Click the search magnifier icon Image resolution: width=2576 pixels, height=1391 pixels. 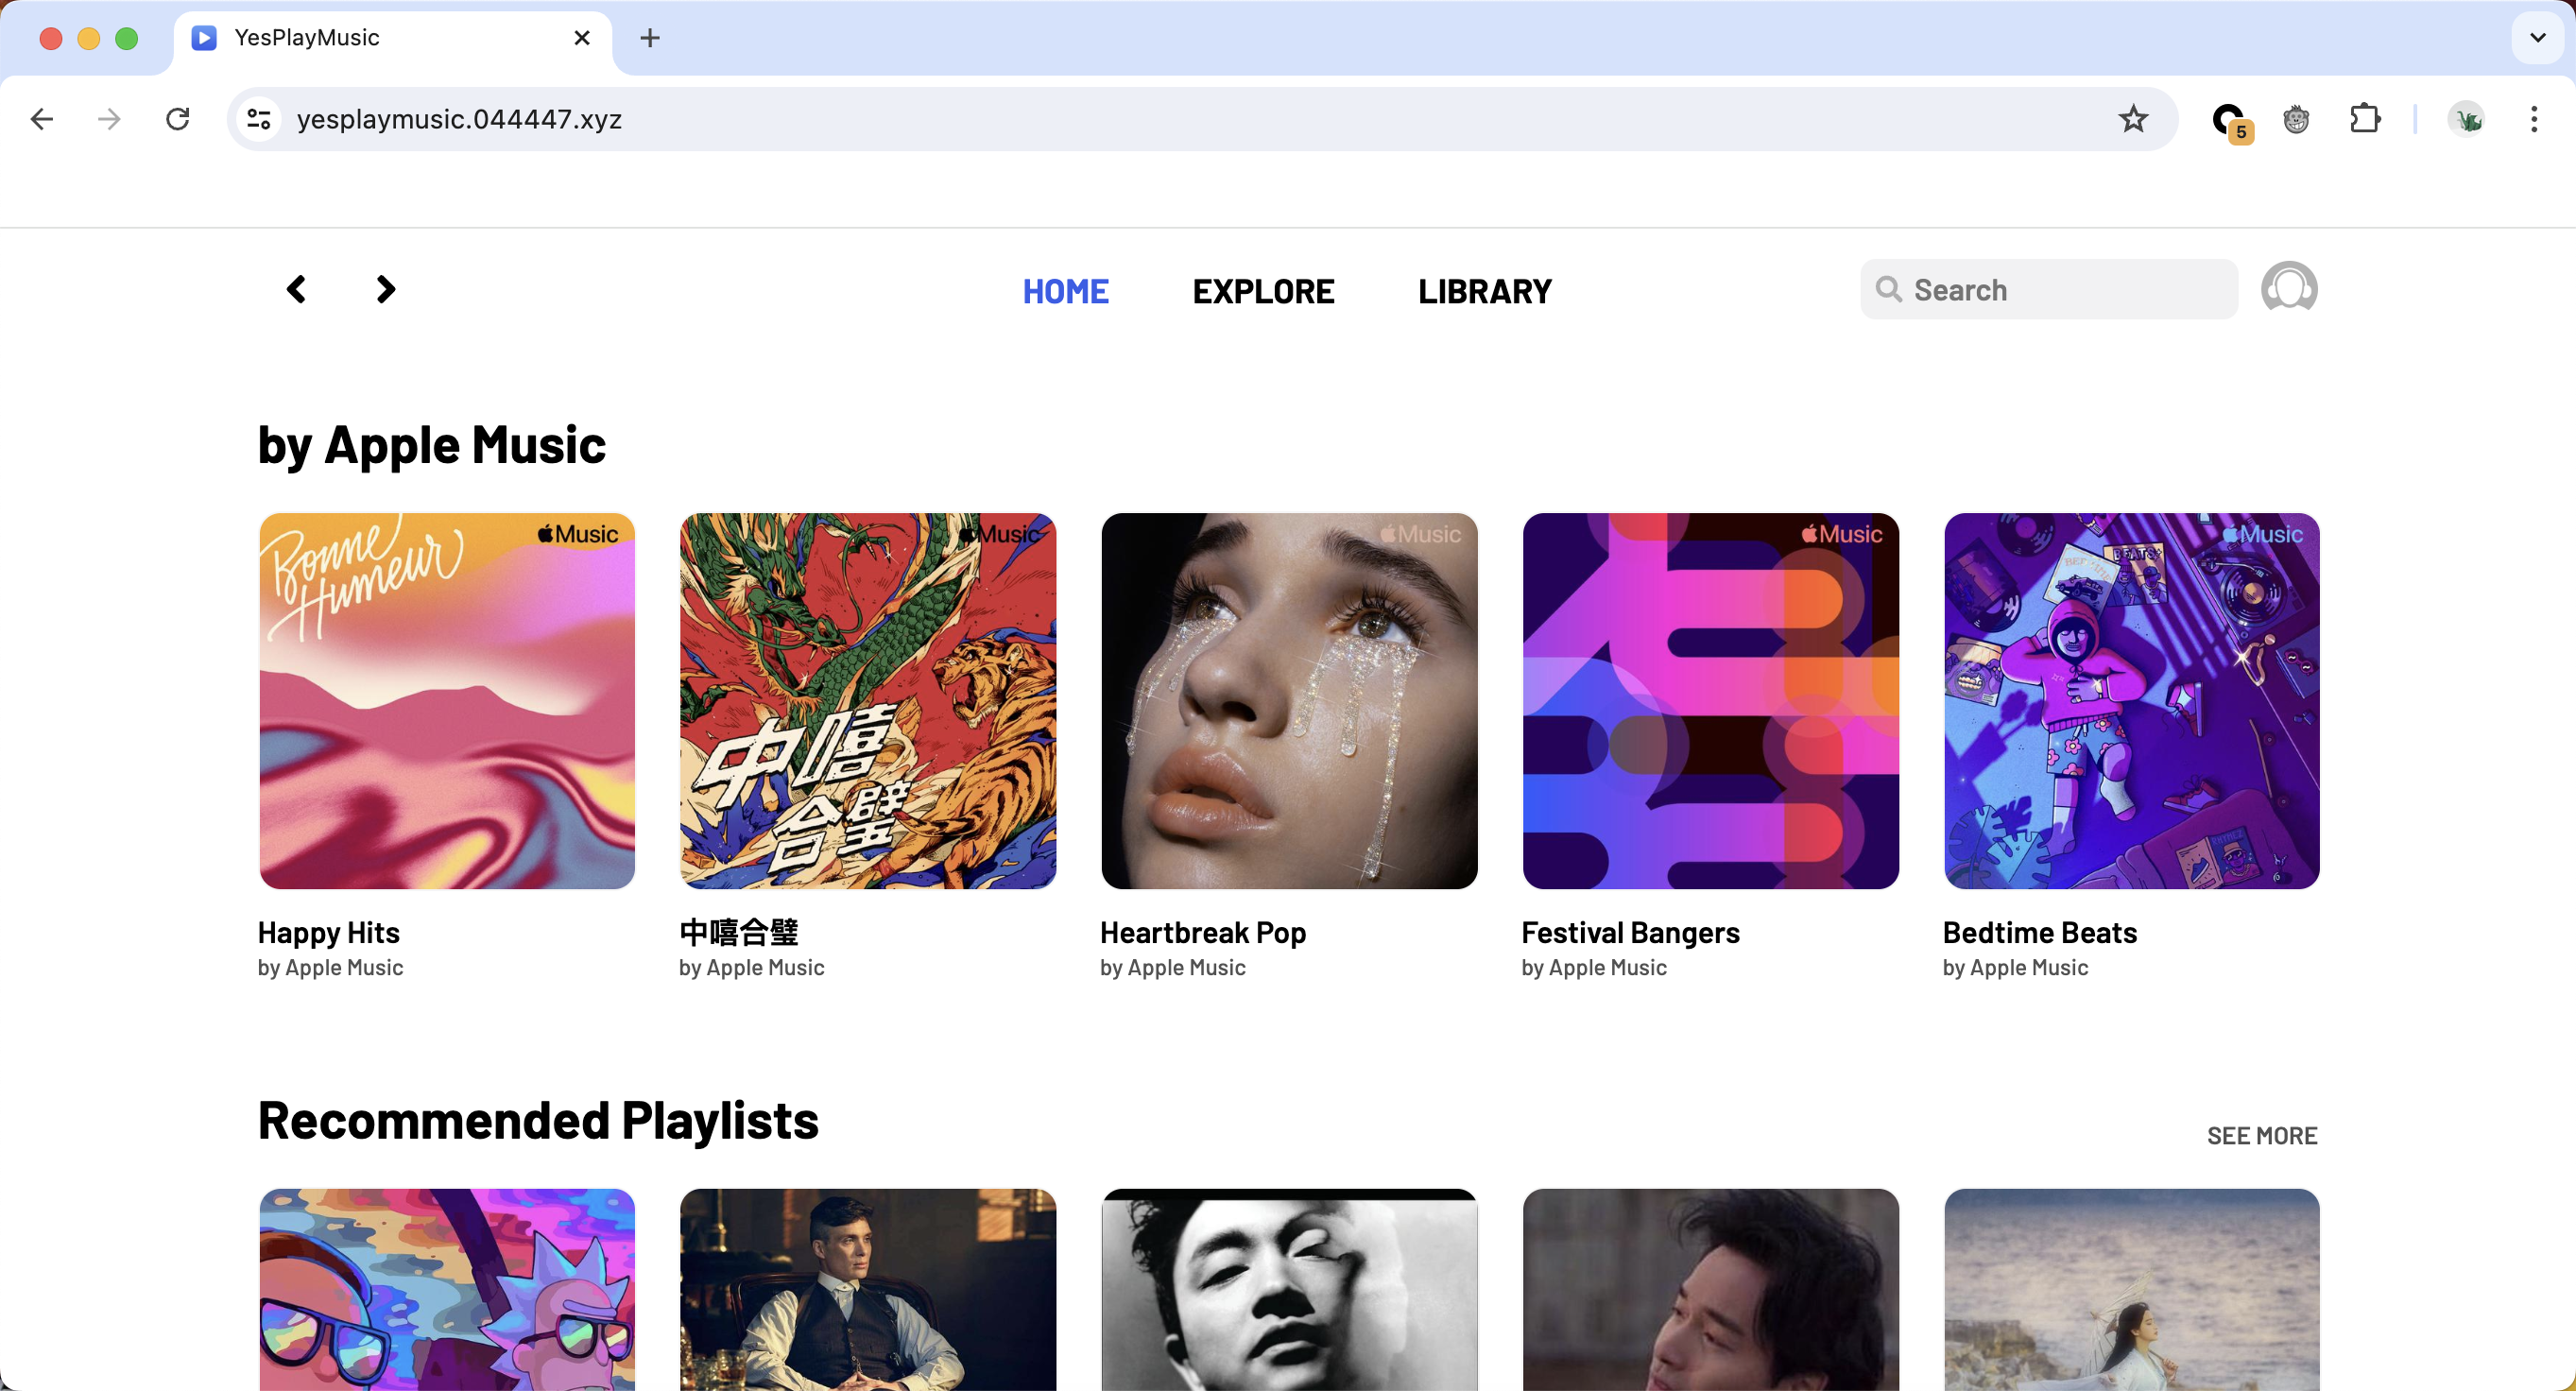1890,289
